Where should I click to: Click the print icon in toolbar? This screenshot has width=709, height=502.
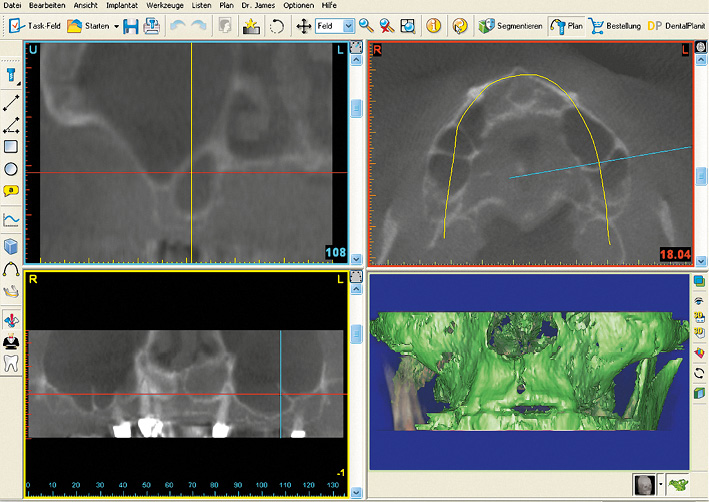(x=151, y=26)
